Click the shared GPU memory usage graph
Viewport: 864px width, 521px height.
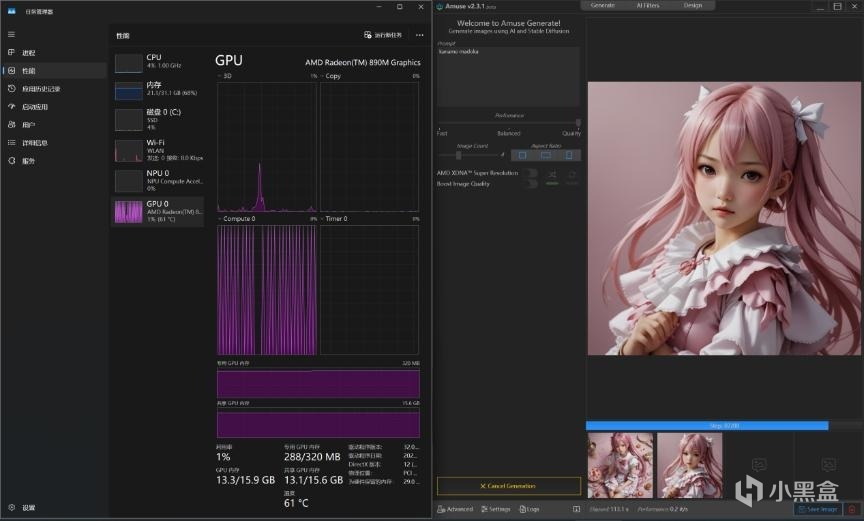coord(318,424)
